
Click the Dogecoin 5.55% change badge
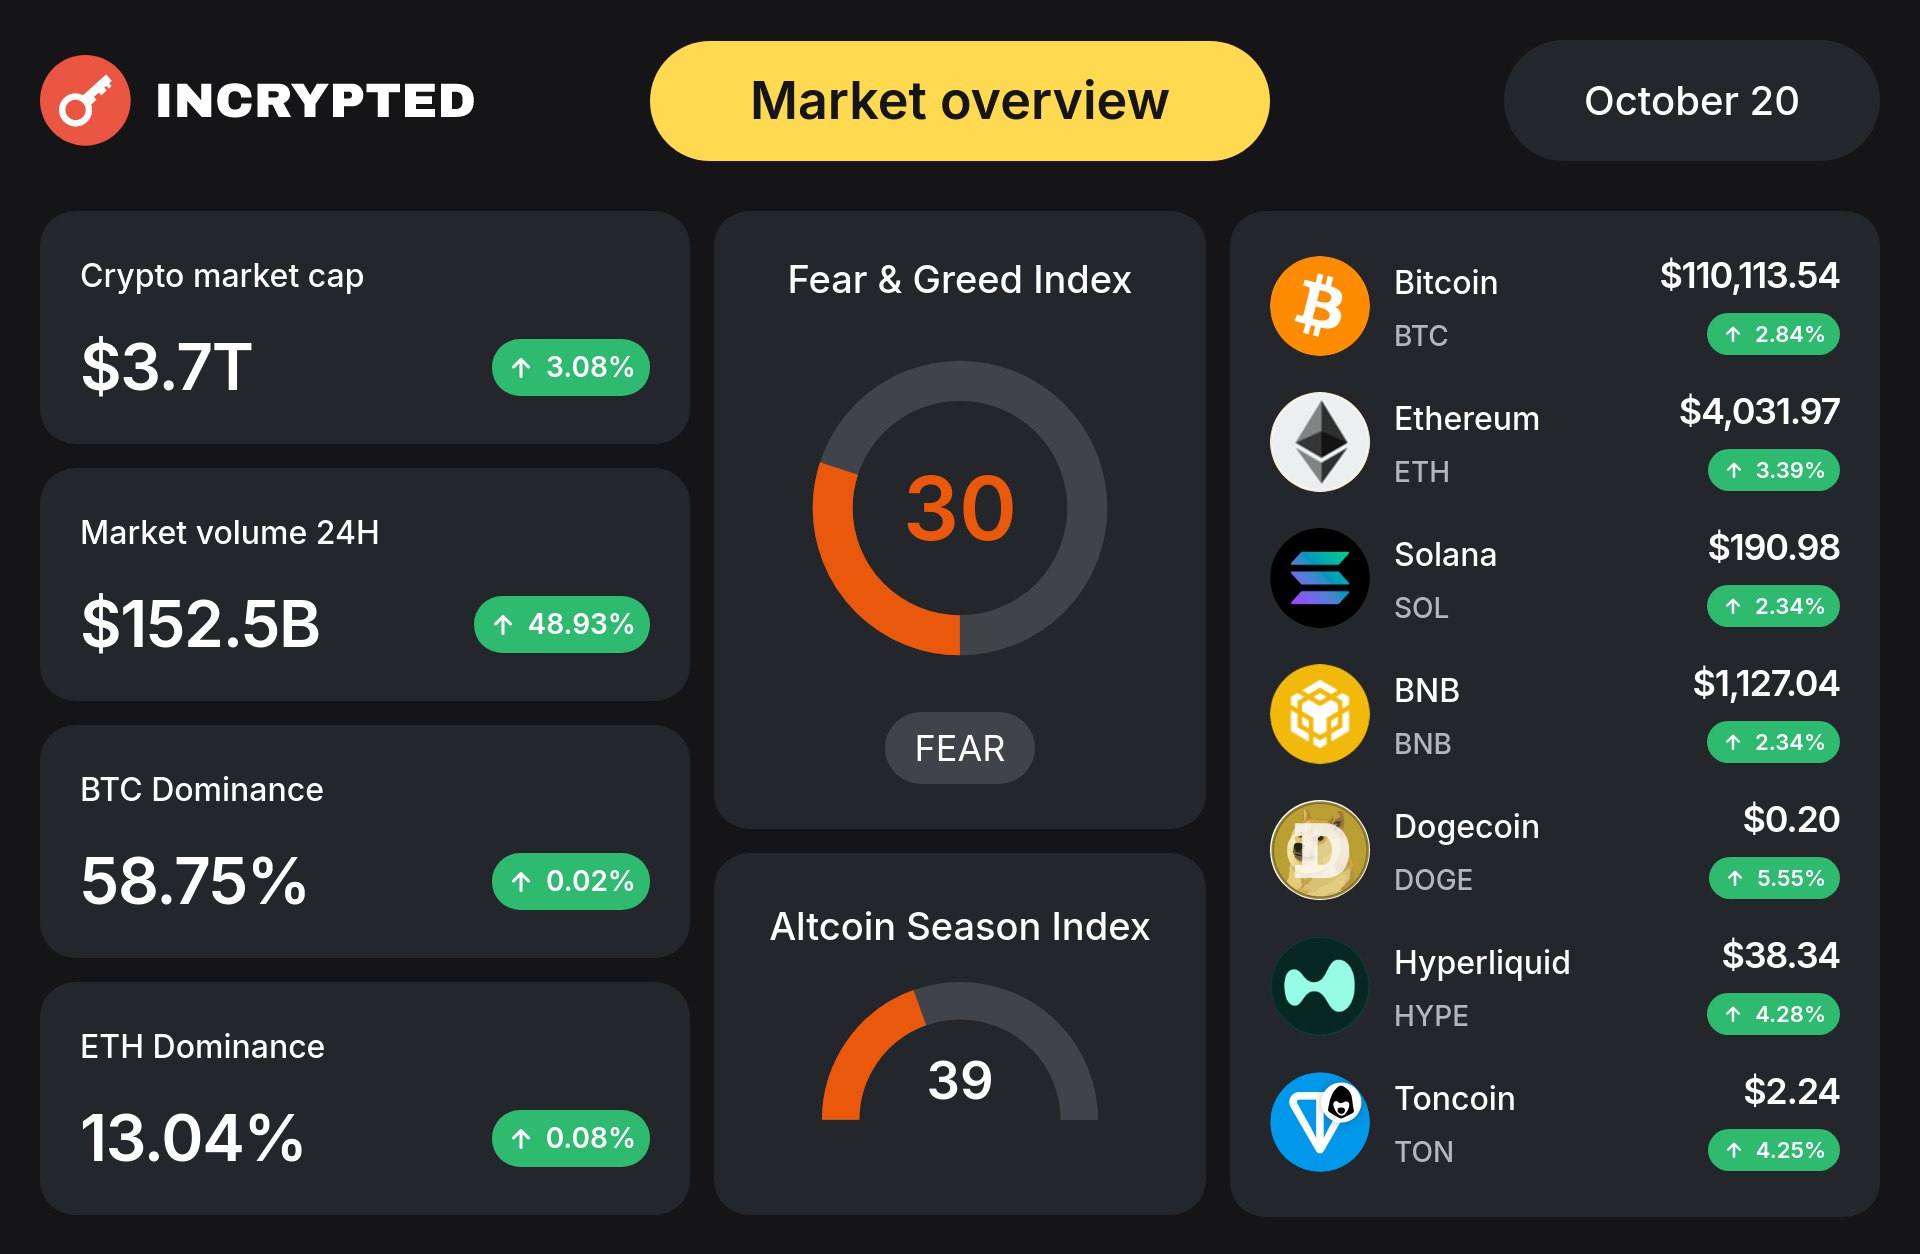click(x=1774, y=878)
